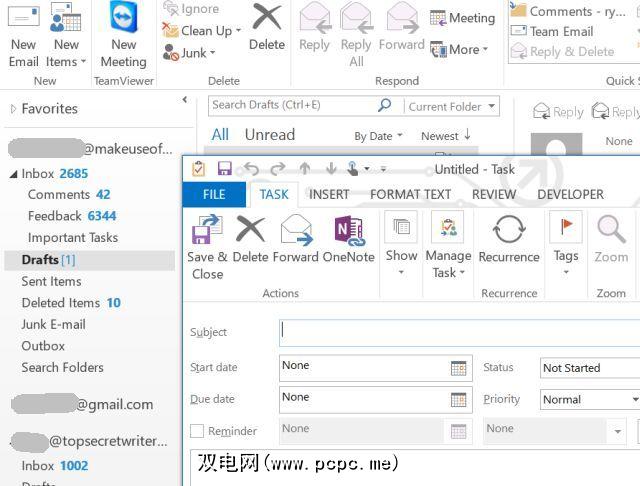
Task: Click the Save icon in Task quick access toolbar
Action: click(224, 169)
